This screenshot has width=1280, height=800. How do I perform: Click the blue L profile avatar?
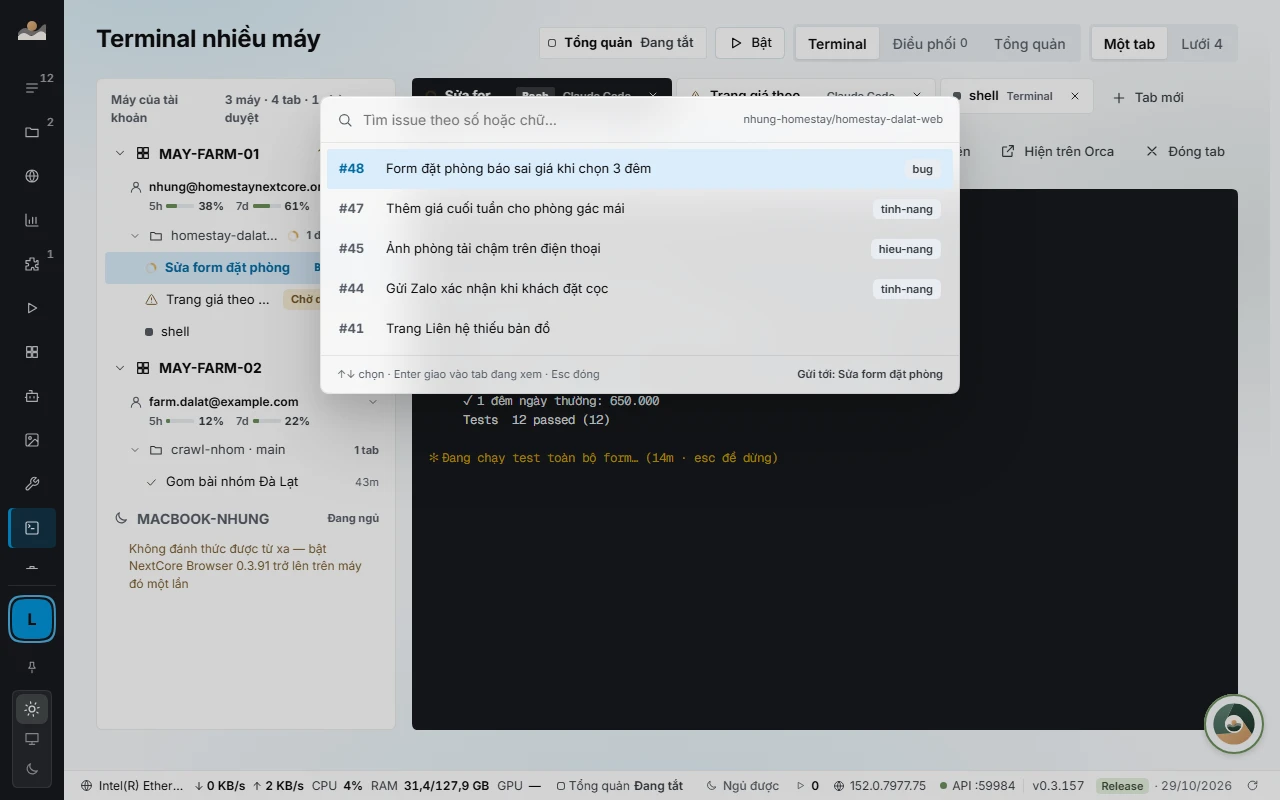coord(32,620)
